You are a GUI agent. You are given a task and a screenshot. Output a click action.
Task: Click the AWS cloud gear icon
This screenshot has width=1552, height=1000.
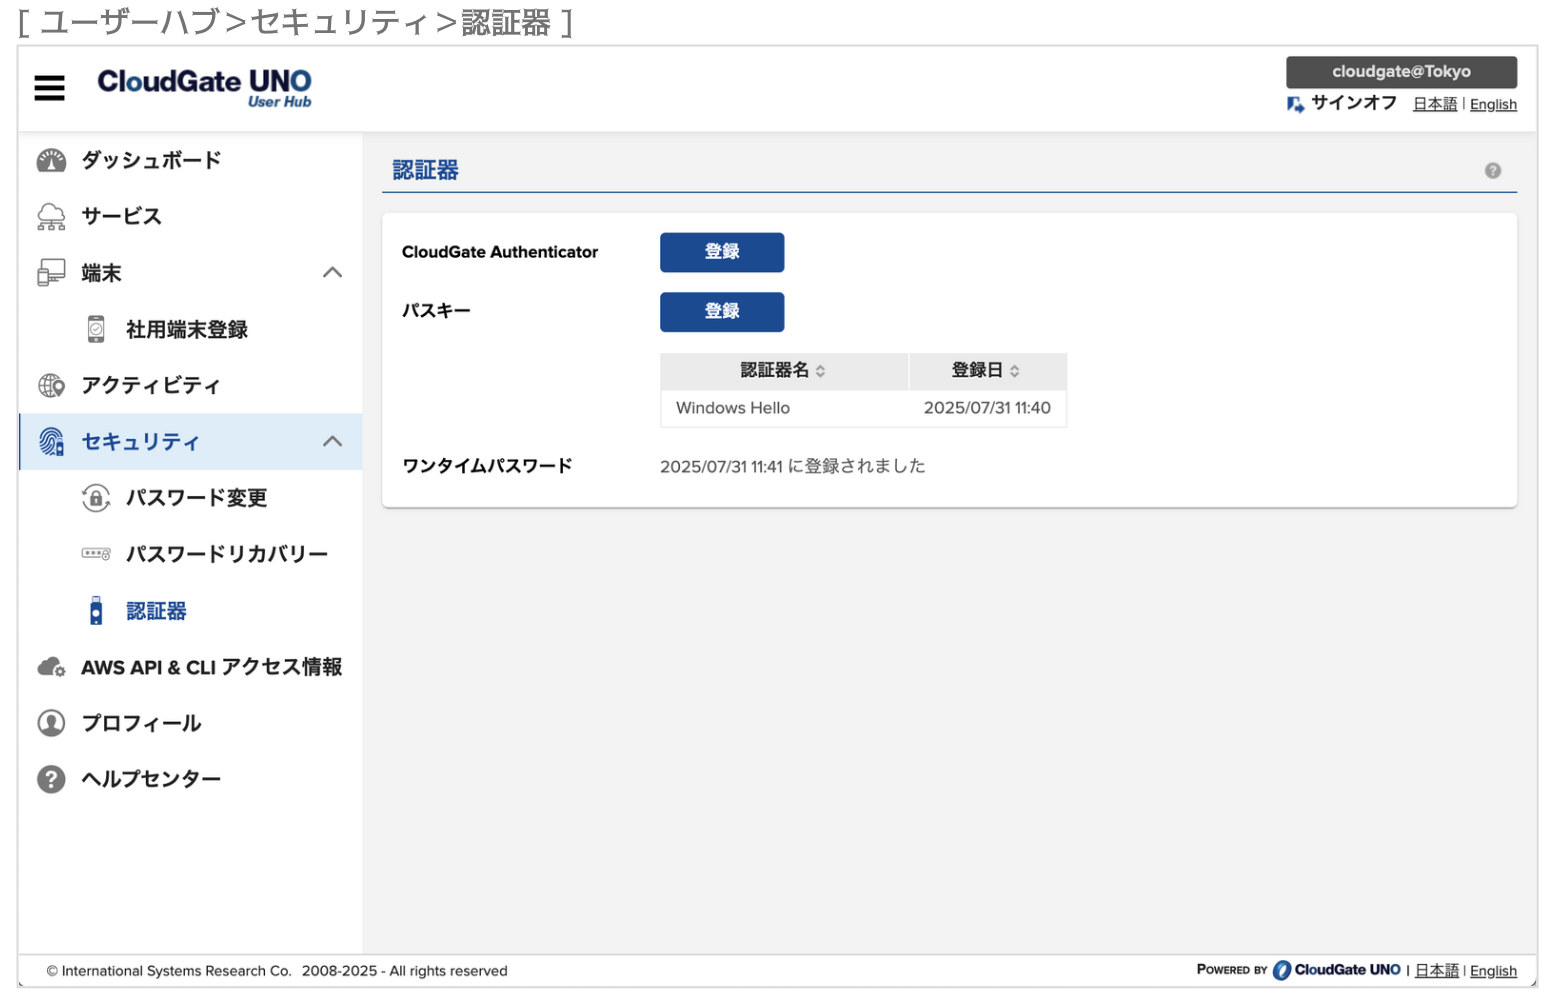tap(51, 666)
